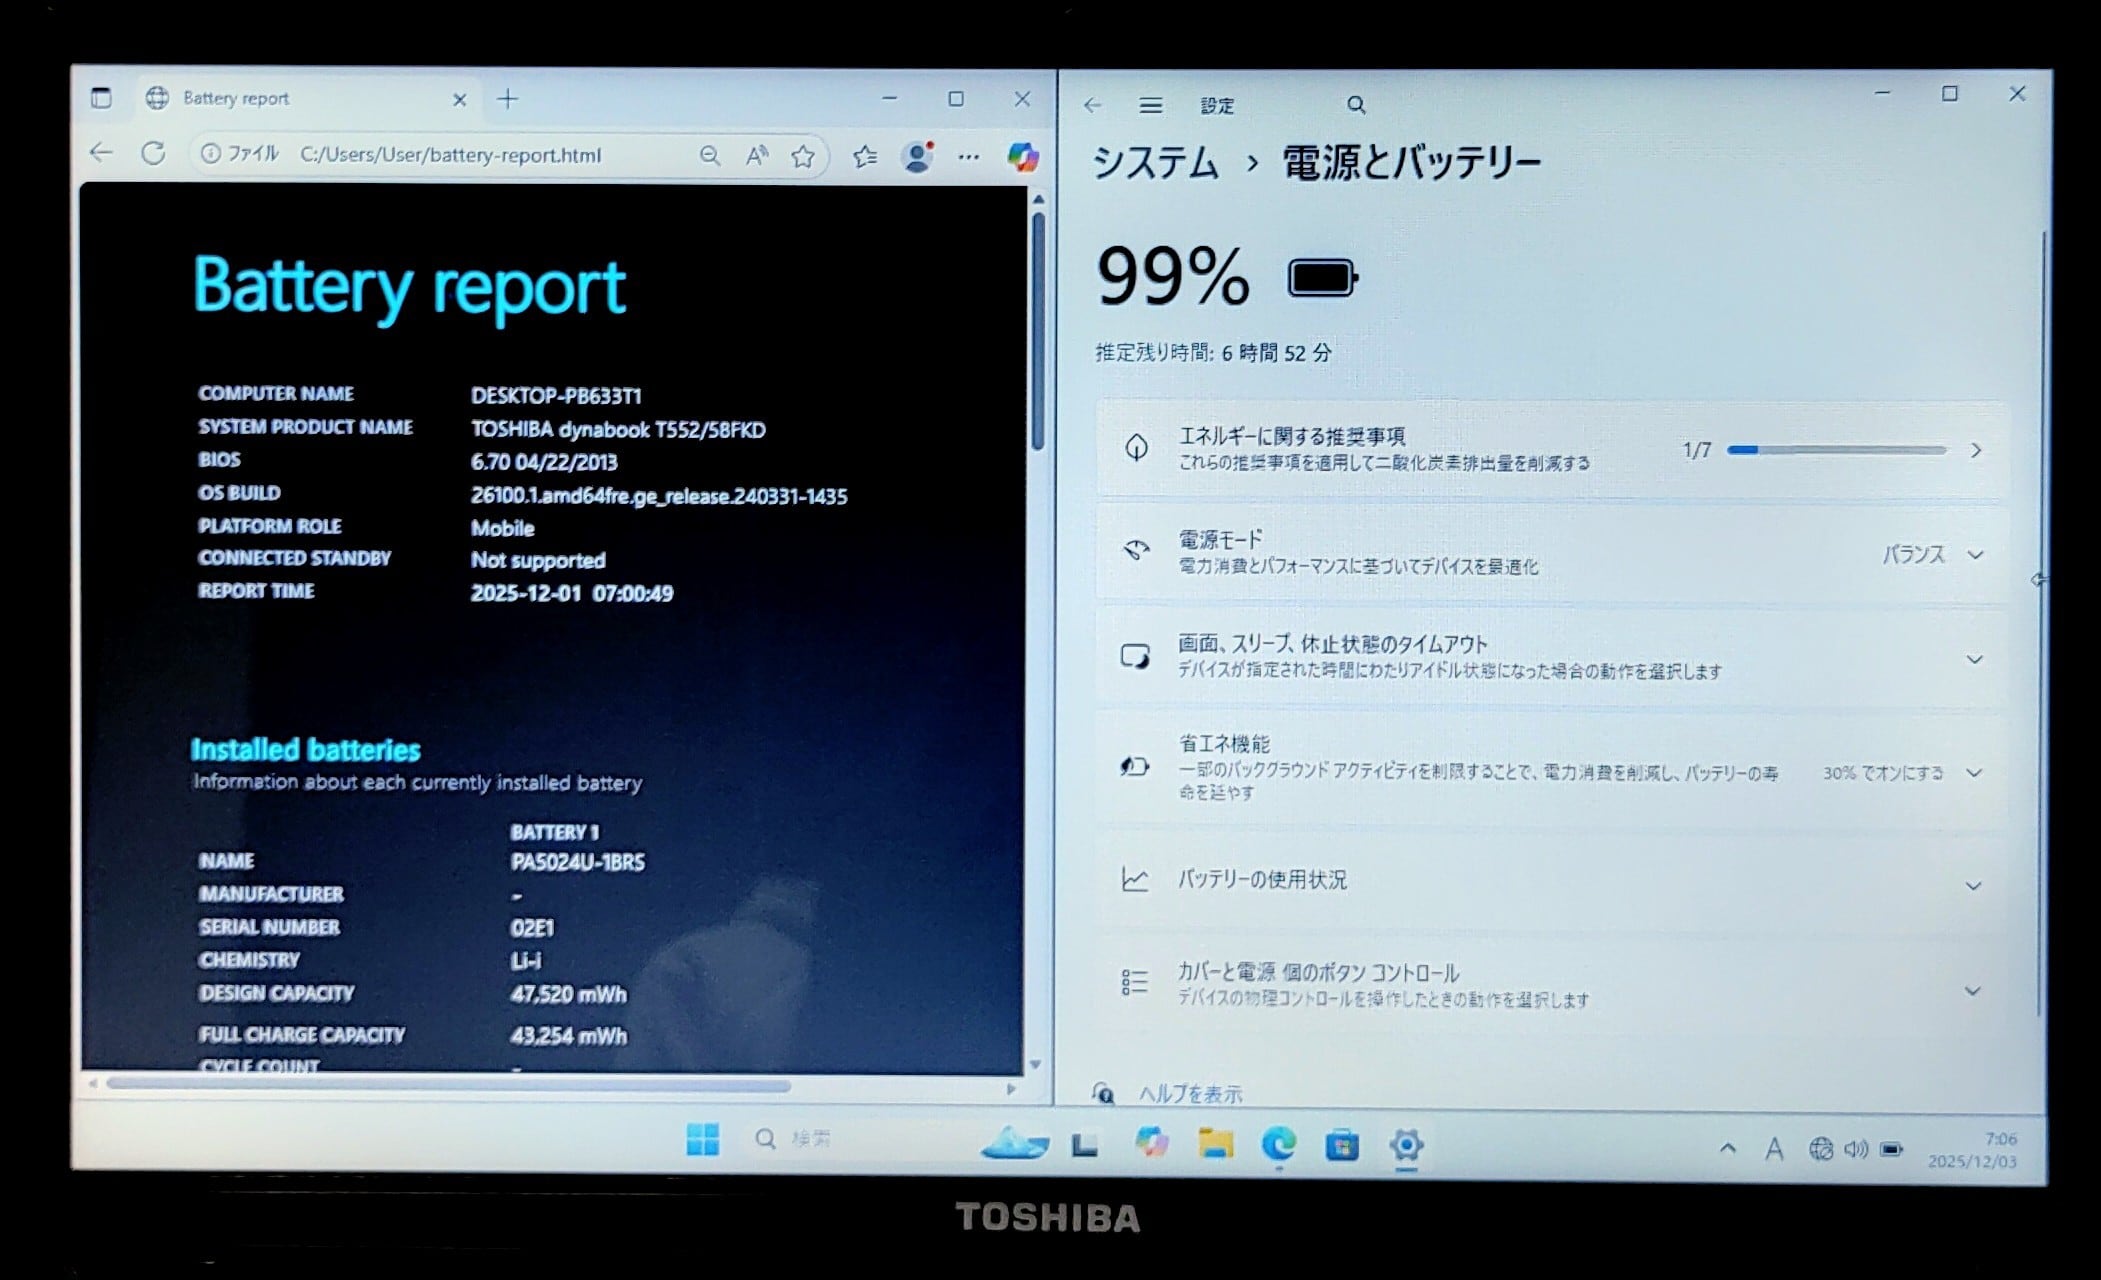Expand the 省エネ機能 section
The height and width of the screenshot is (1280, 2101).
(x=1973, y=772)
